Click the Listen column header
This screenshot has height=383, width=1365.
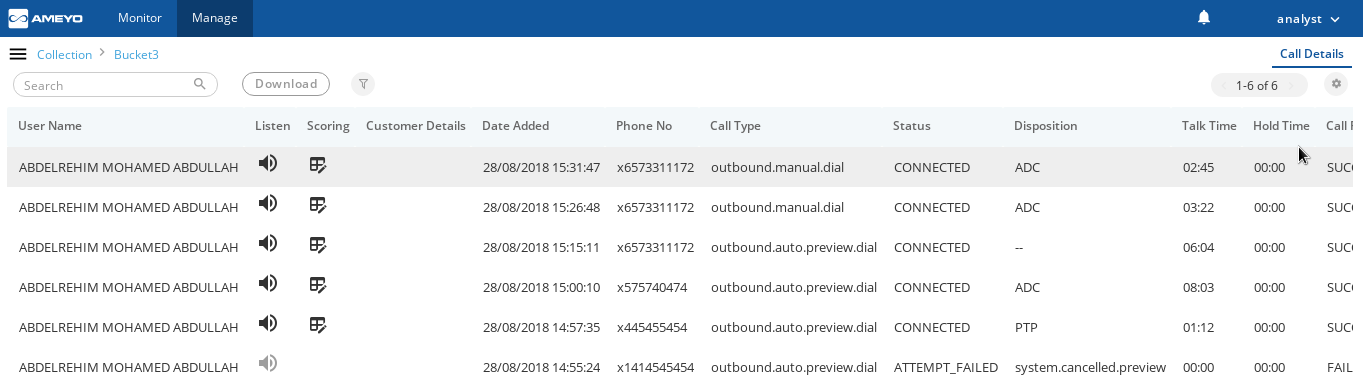tap(273, 126)
